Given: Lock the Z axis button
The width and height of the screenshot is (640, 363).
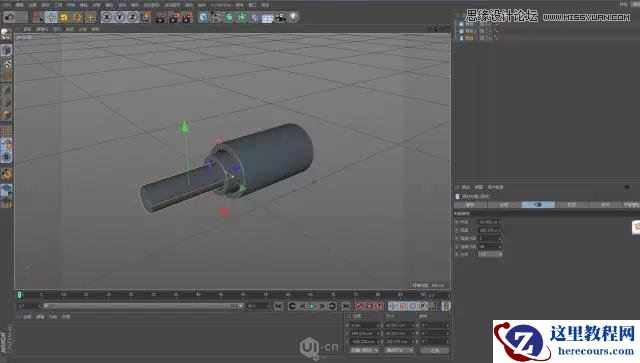Looking at the screenshot, I should (133, 17).
